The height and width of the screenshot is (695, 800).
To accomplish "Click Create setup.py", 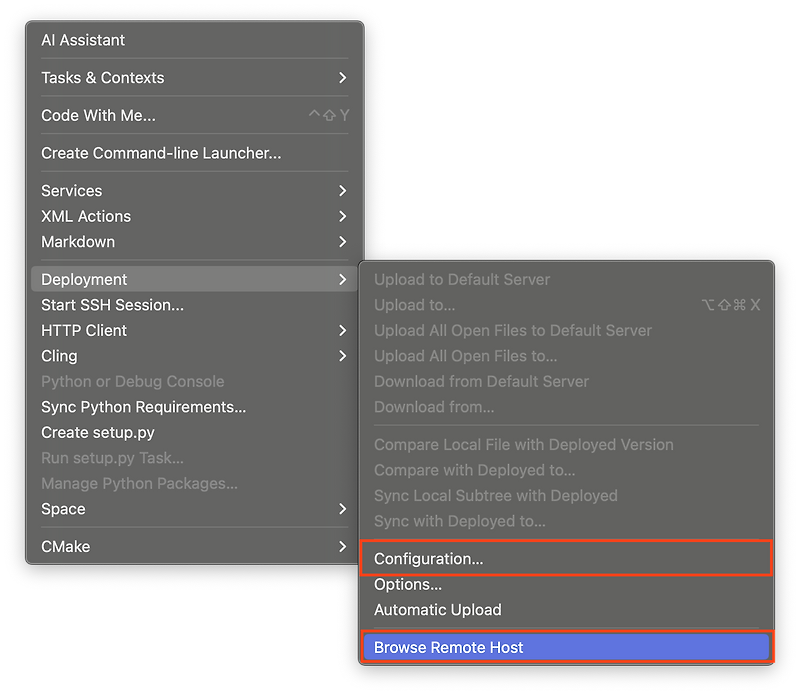I will click(x=98, y=433).
